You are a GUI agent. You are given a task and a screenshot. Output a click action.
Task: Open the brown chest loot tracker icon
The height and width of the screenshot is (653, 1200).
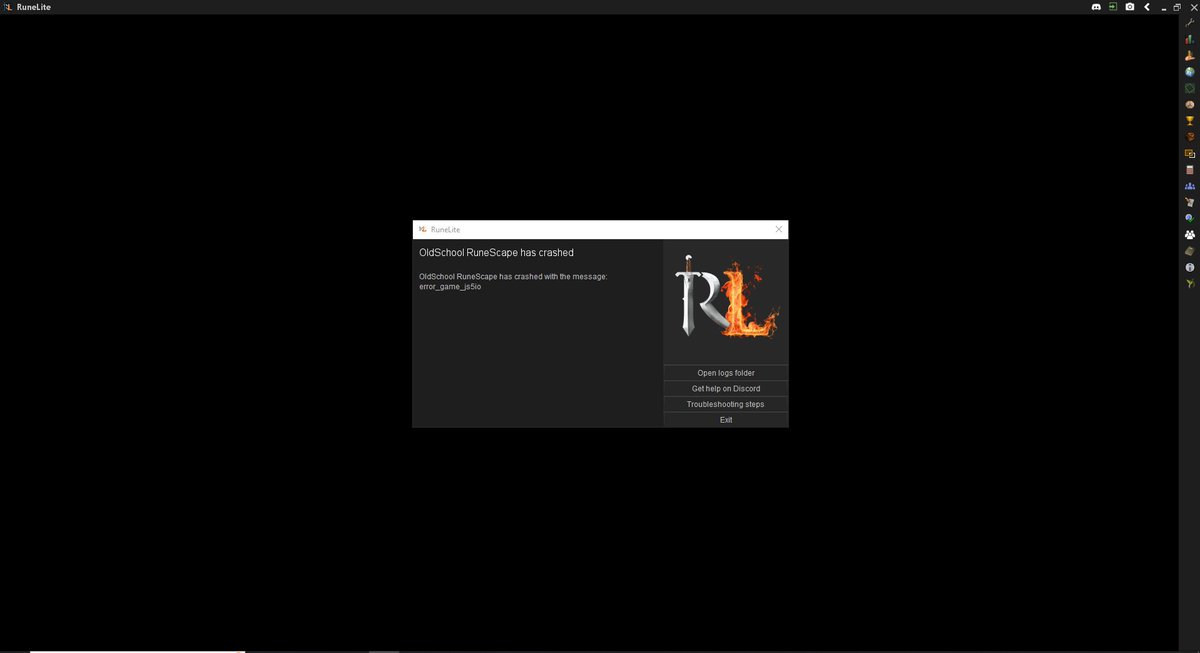pos(1190,137)
